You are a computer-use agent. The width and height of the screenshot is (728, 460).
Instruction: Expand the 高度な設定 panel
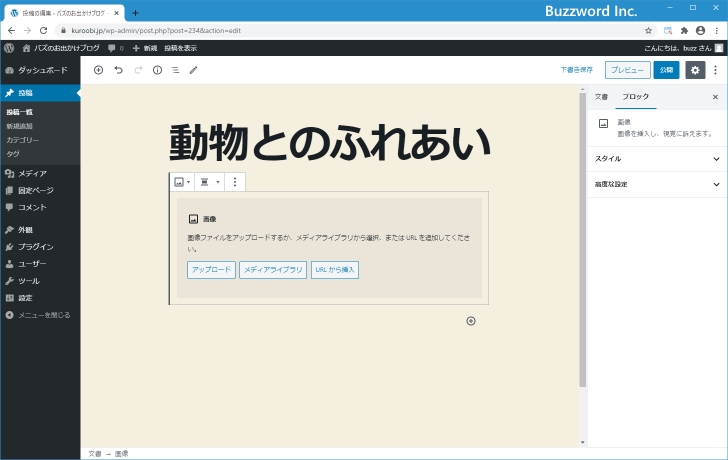coord(657,184)
